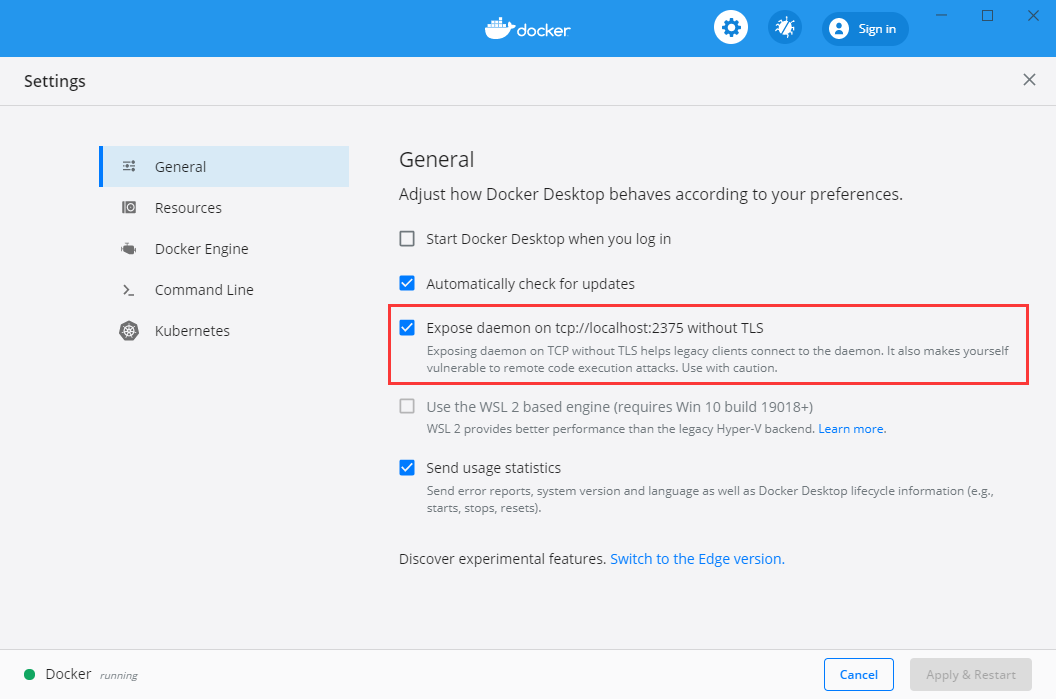1056x699 pixels.
Task: Disable Expose daemon on tcp://localhost:2375
Action: click(407, 328)
